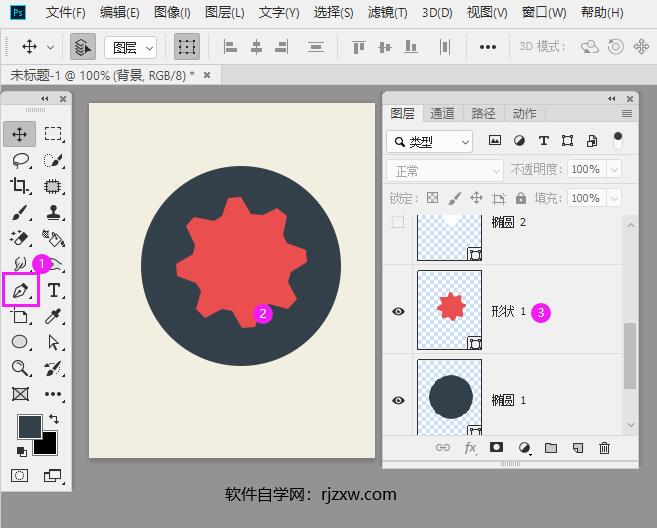Choose the Lasso tool
657x528 pixels.
click(x=20, y=160)
